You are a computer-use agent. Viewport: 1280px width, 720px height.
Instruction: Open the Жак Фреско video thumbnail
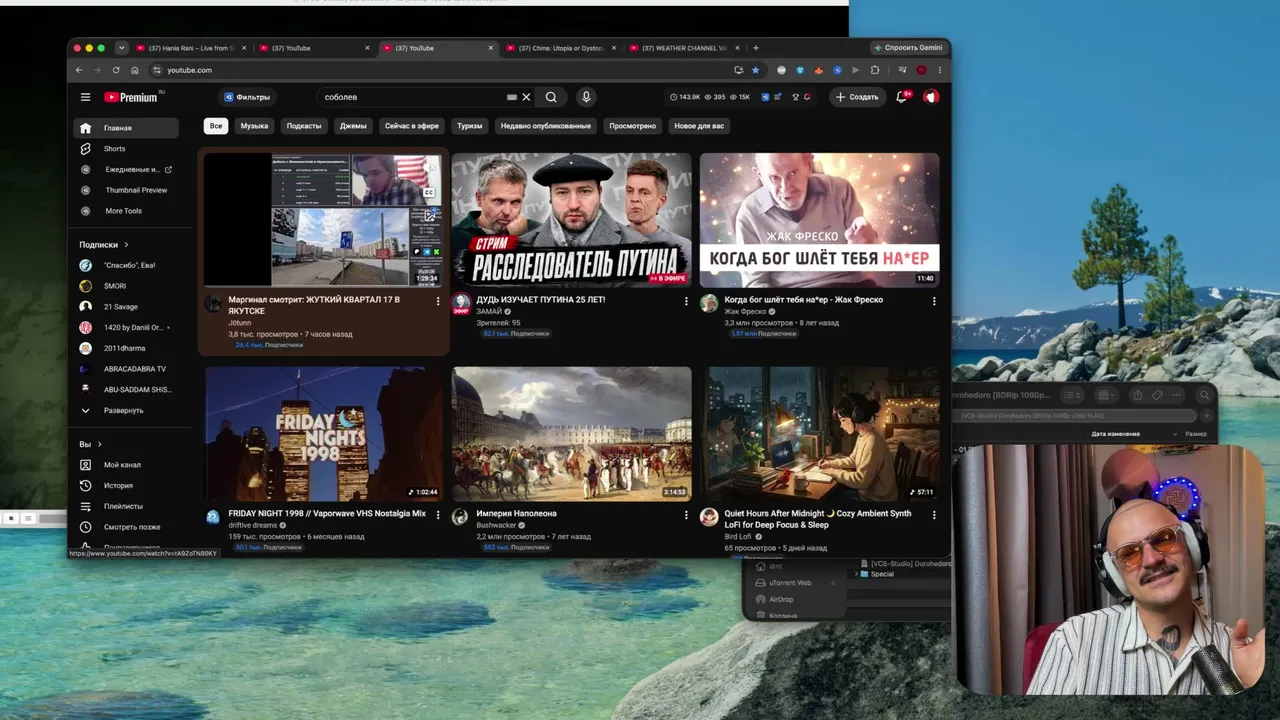point(819,220)
